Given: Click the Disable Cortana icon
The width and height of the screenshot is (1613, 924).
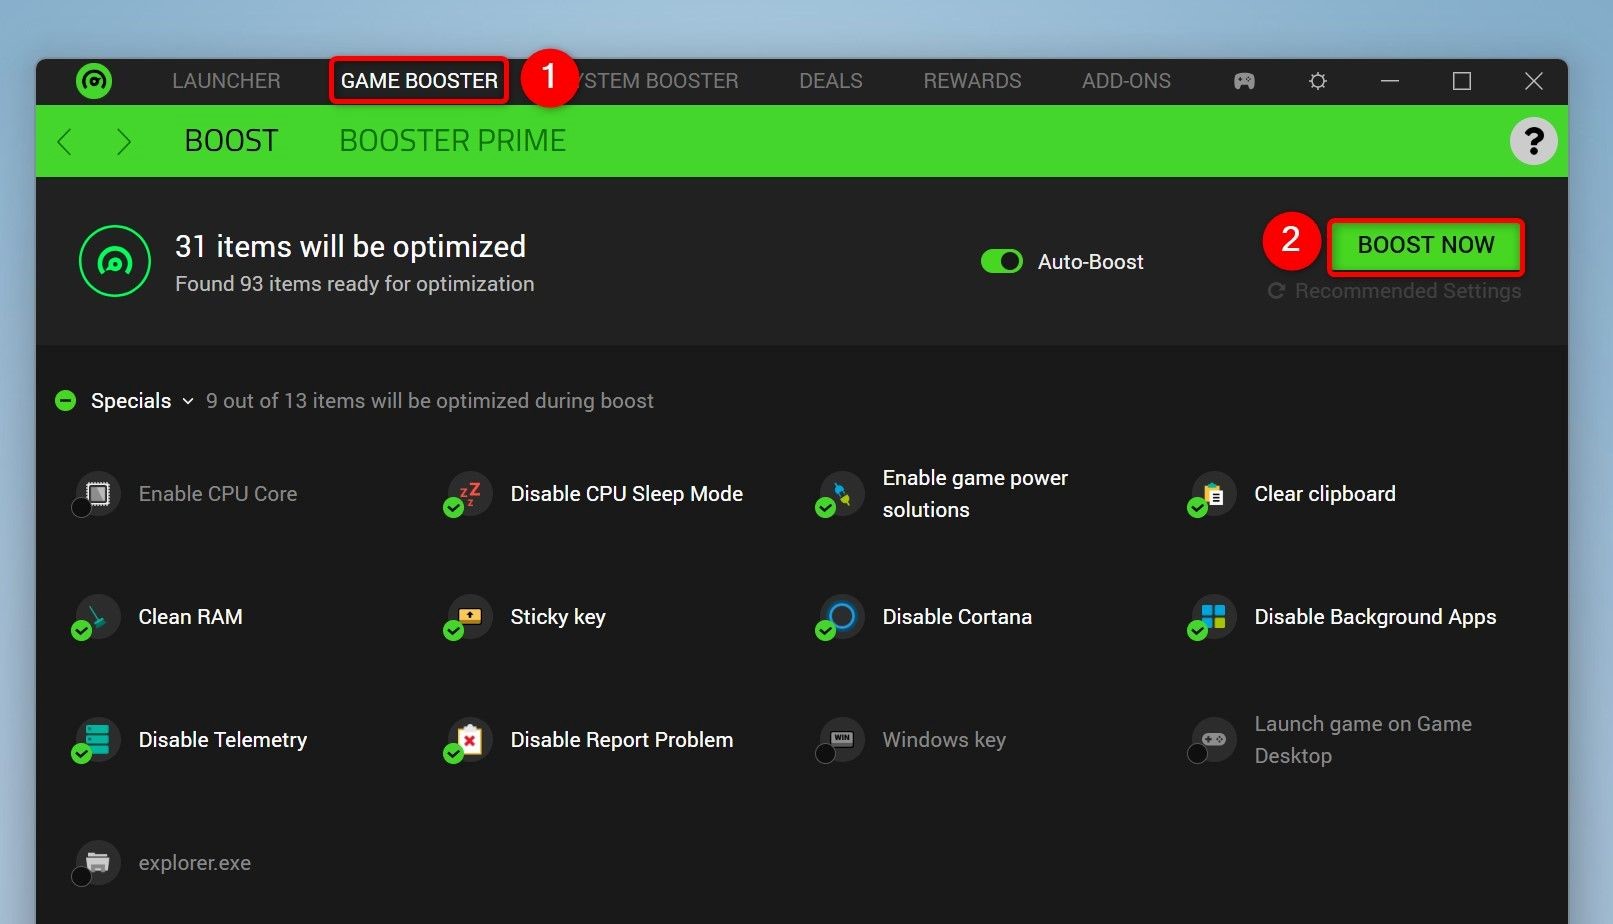Looking at the screenshot, I should (841, 617).
